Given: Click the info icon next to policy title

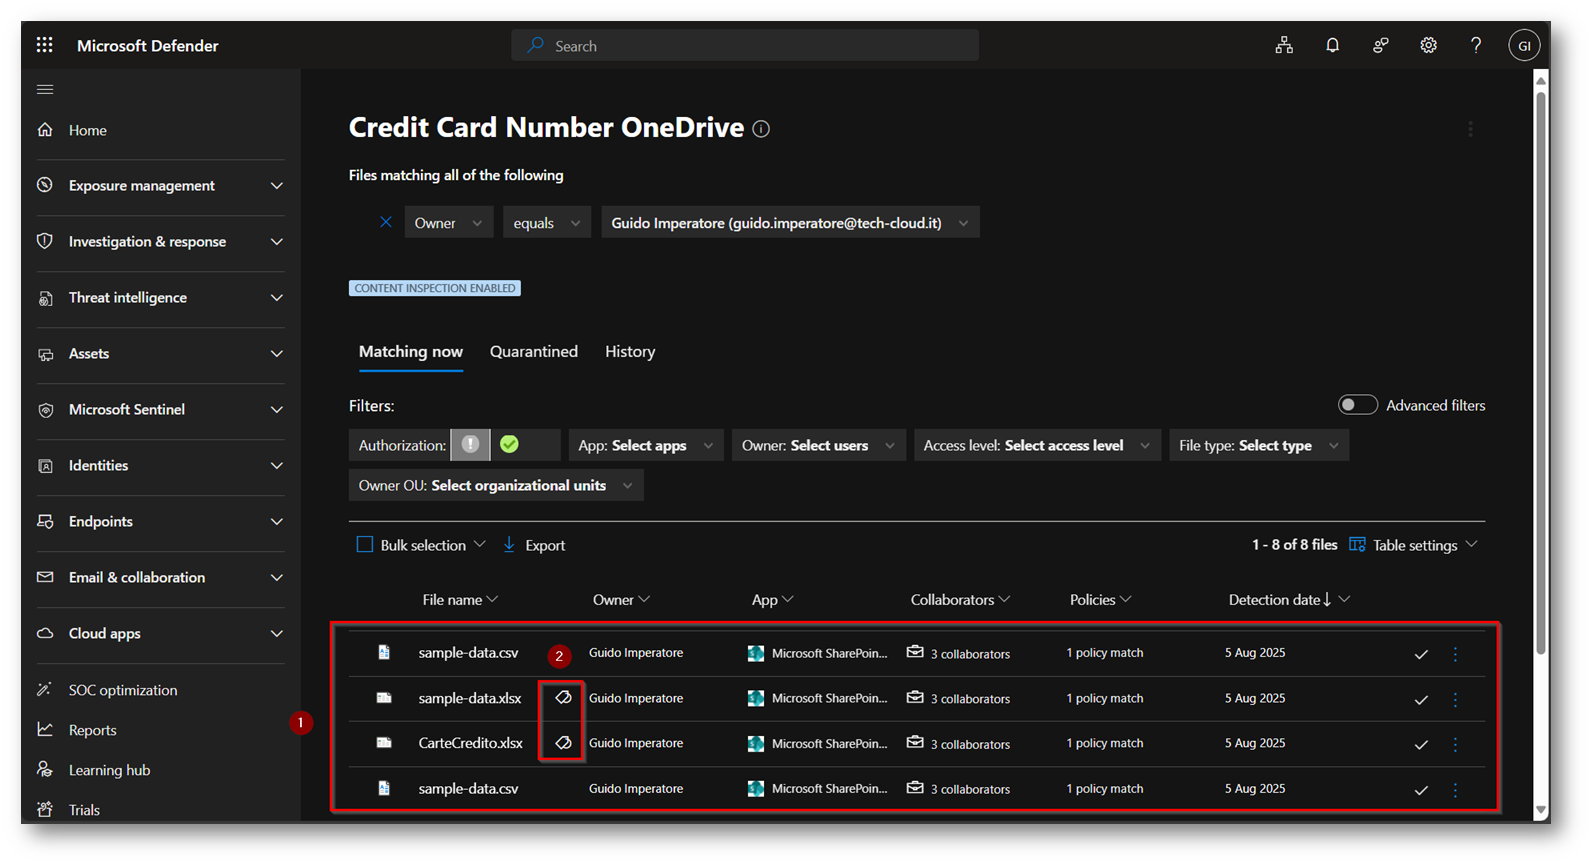Looking at the screenshot, I should (761, 129).
